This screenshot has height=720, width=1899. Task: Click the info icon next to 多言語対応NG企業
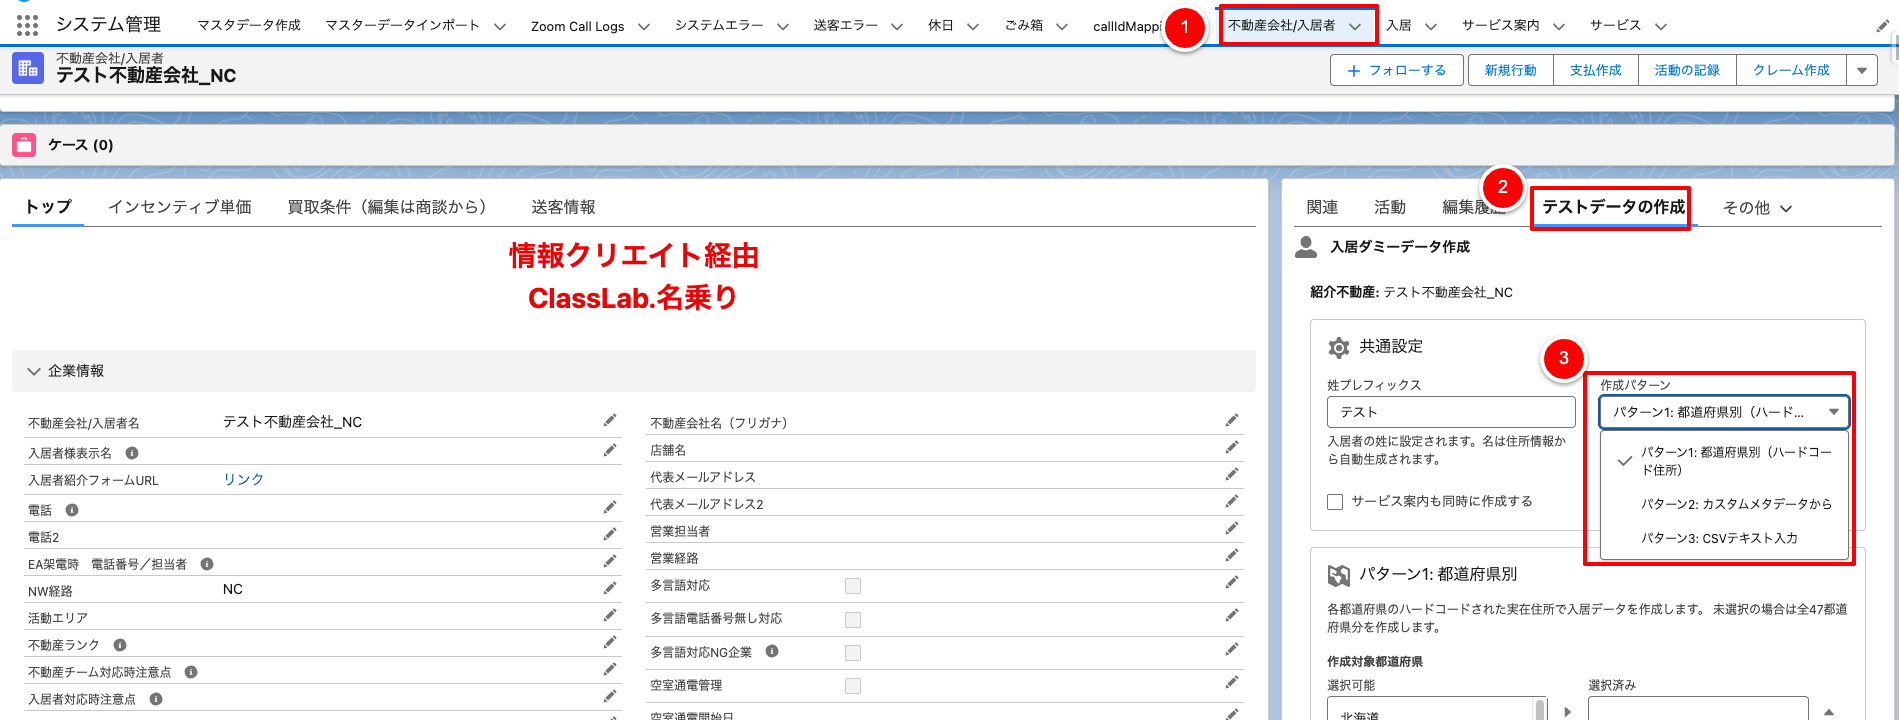pyautogui.click(x=772, y=651)
